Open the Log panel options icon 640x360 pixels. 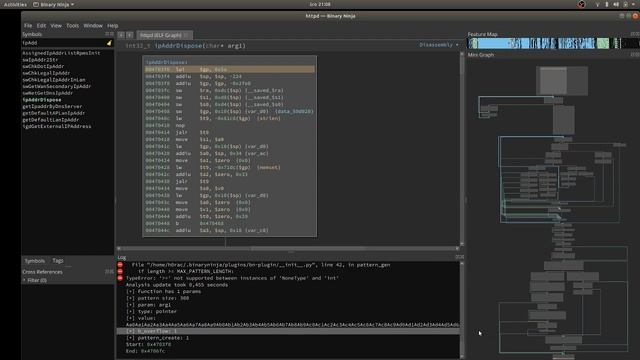[x=460, y=257]
